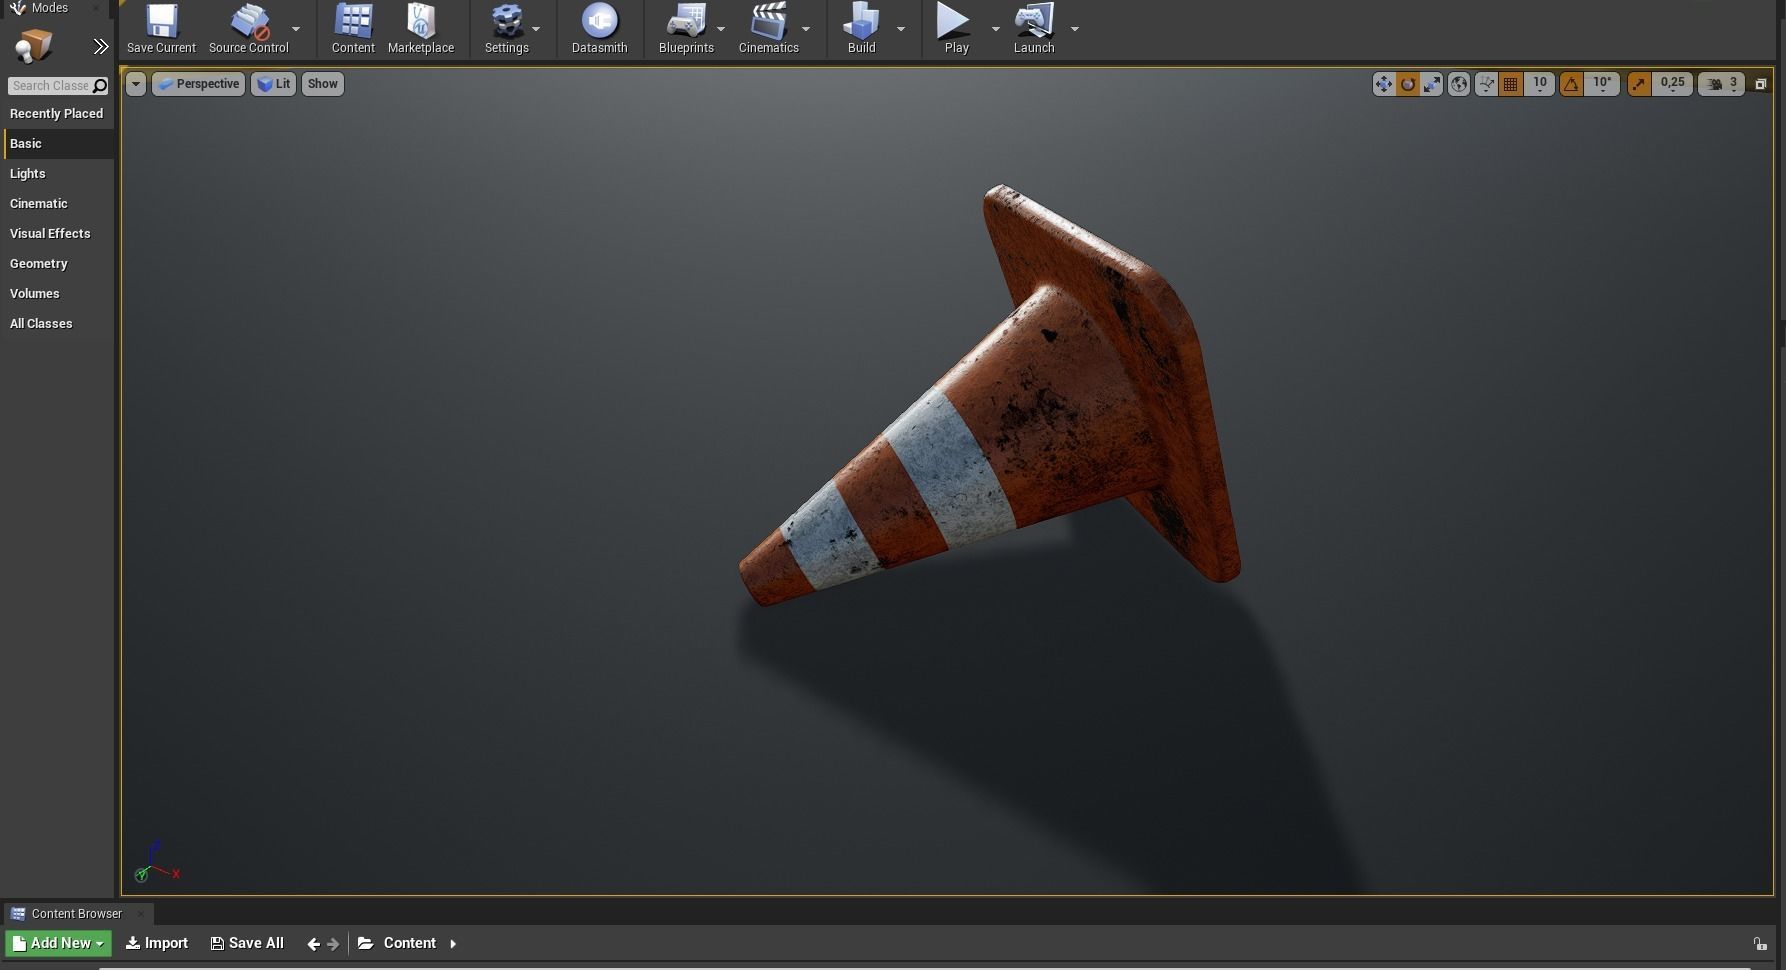Expand the Settings dropdown arrow
1786x970 pixels.
tap(536, 29)
